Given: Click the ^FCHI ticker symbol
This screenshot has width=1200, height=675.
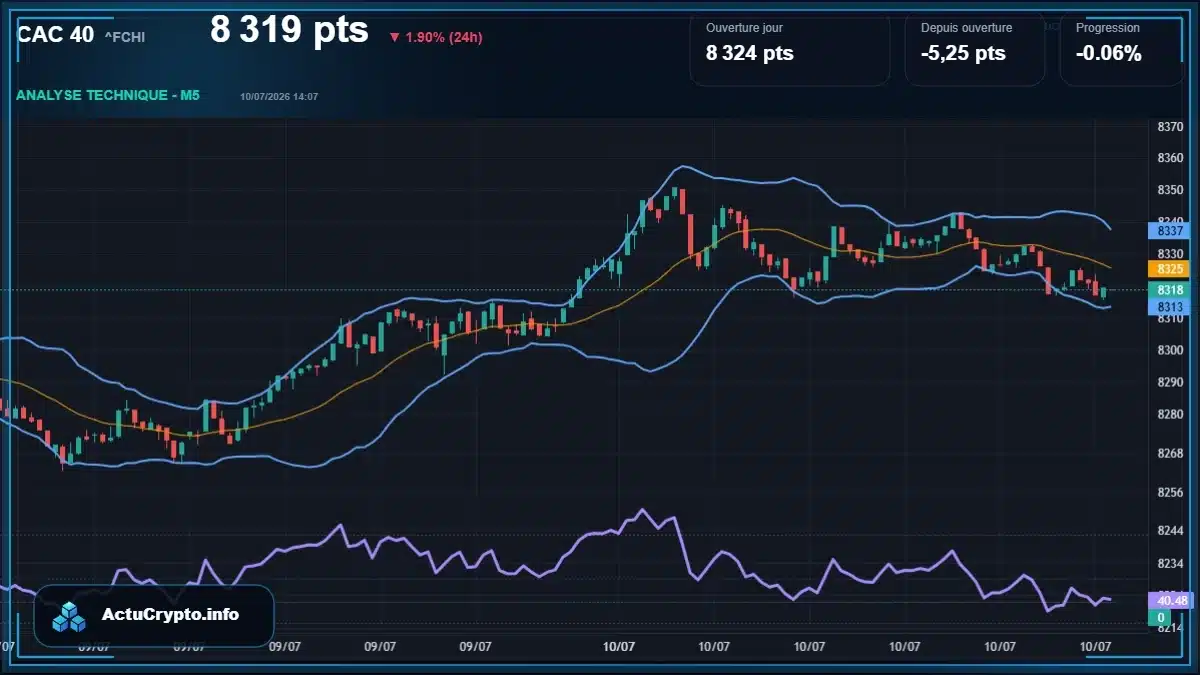Looking at the screenshot, I should click(125, 37).
